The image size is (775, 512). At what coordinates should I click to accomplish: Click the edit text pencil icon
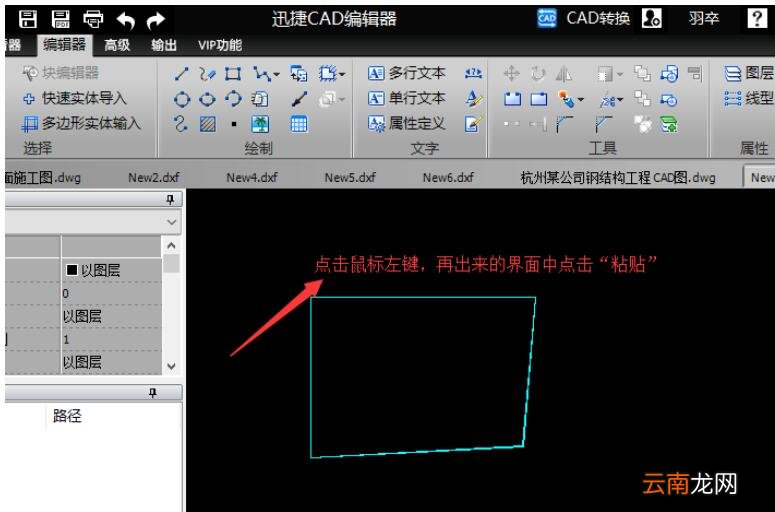pyautogui.click(x=473, y=124)
